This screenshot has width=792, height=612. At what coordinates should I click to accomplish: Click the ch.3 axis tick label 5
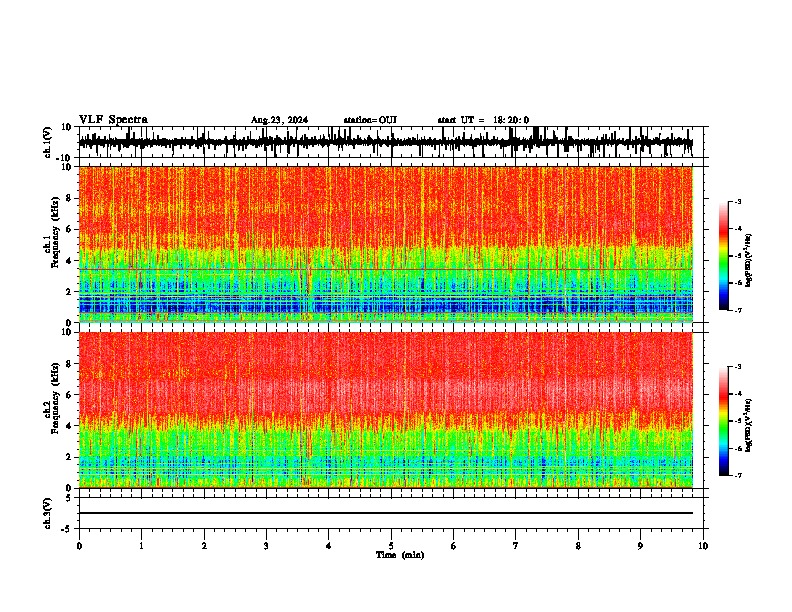70,498
